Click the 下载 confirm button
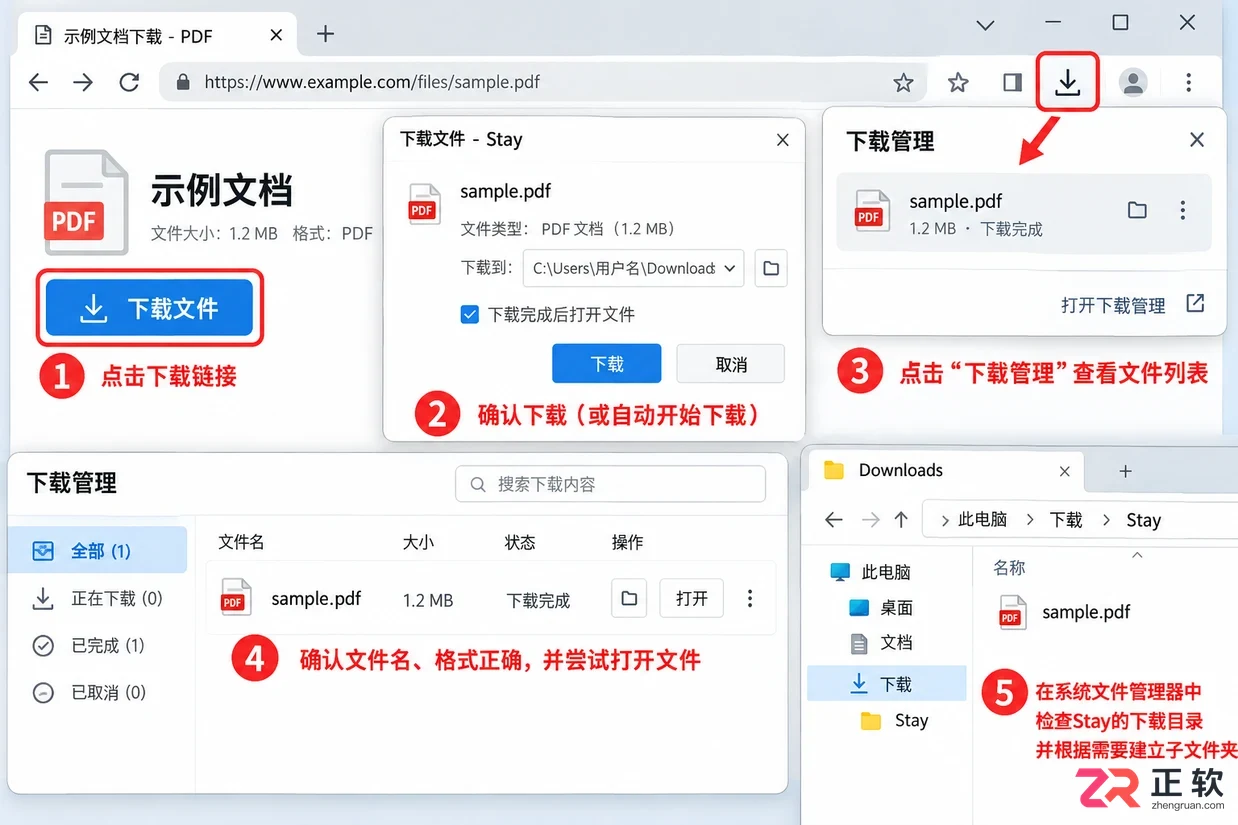Viewport: 1238px width, 825px height. pos(607,364)
